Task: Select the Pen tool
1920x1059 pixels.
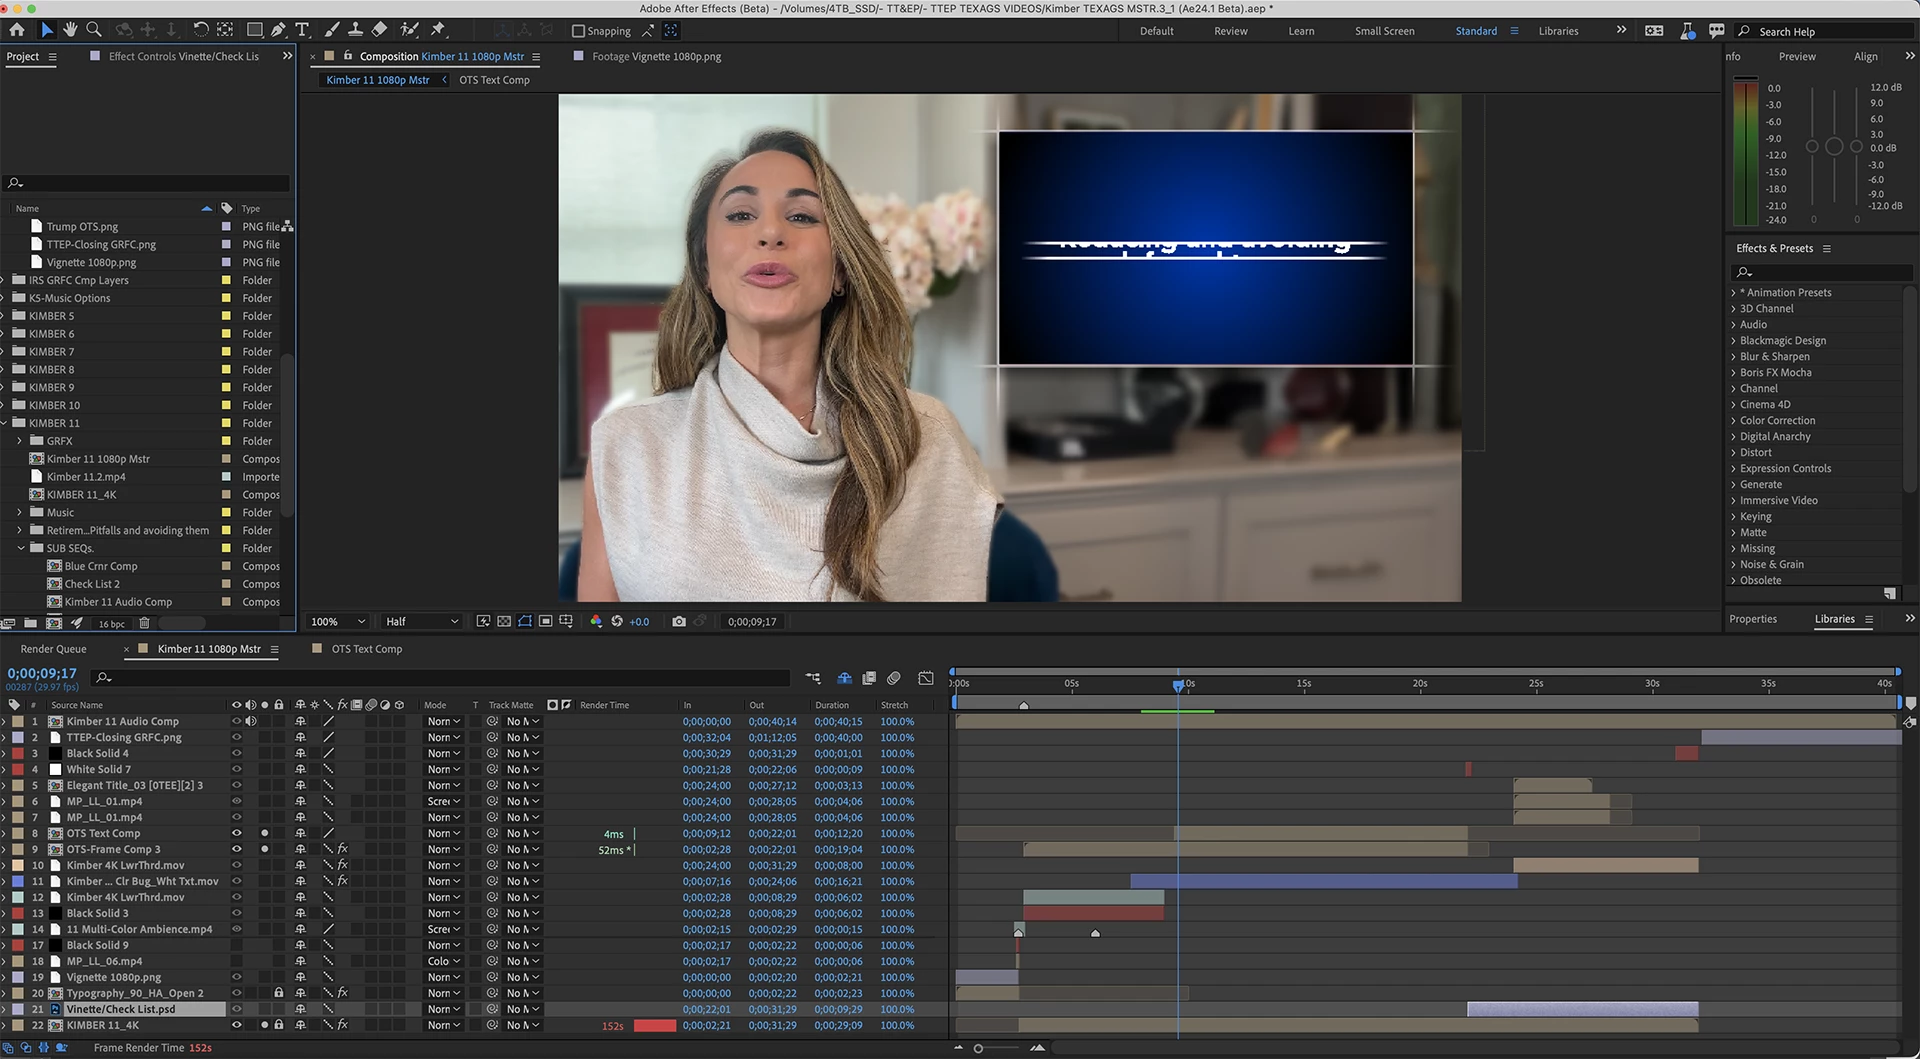Action: (x=278, y=30)
